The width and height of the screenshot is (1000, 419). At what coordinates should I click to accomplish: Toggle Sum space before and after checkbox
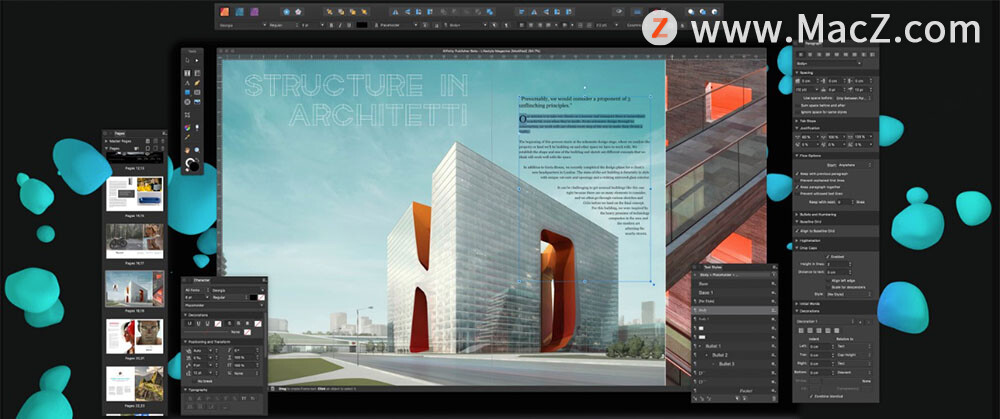pyautogui.click(x=798, y=106)
